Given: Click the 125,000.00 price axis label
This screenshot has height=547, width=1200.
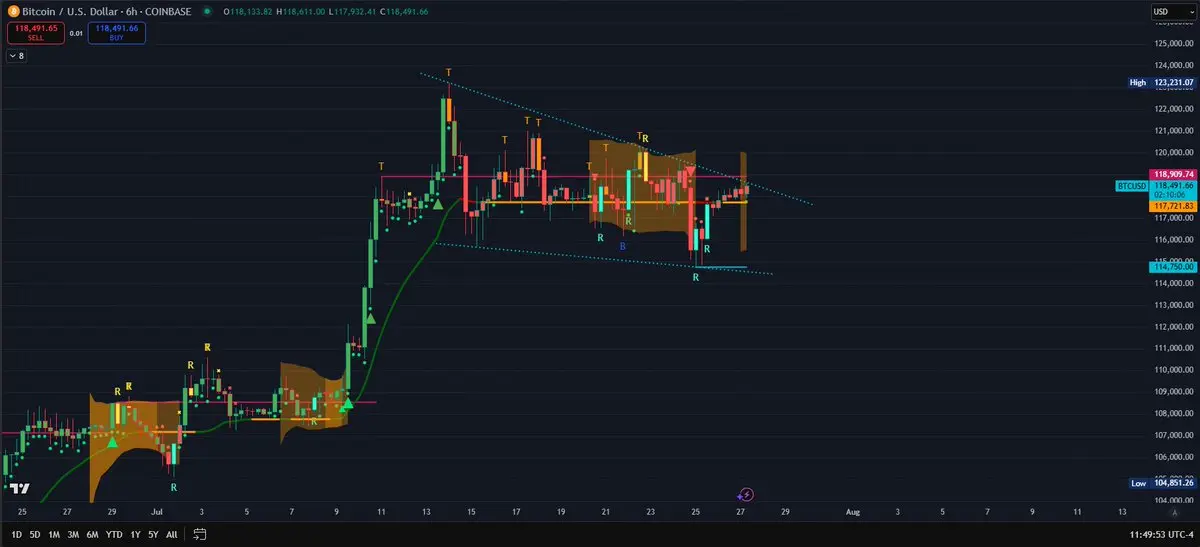Looking at the screenshot, I should tap(1174, 44).
